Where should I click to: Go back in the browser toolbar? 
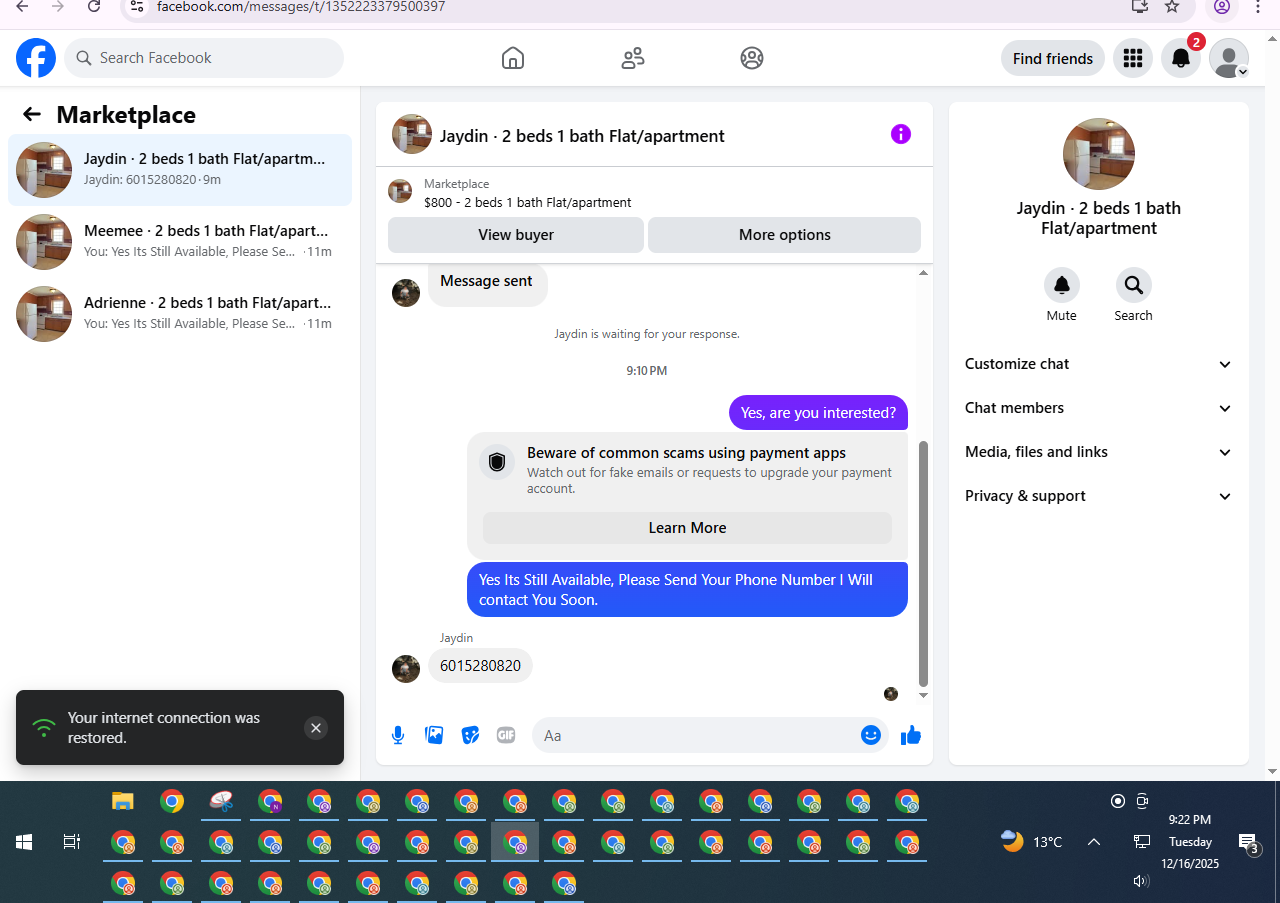point(22,6)
